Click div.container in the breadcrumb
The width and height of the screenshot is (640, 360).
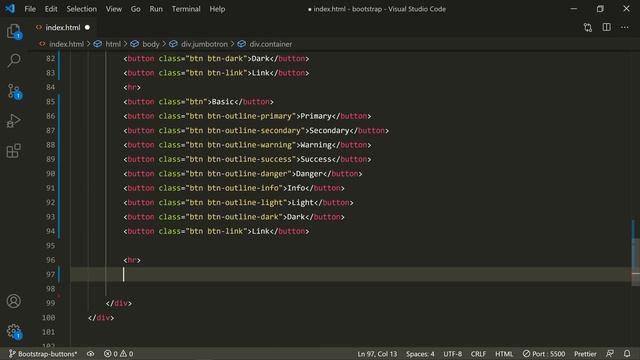click(271, 44)
